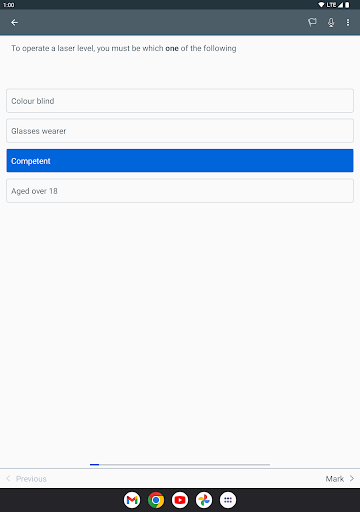Tap the back arrow in the header
The width and height of the screenshot is (360, 512).
14,22
